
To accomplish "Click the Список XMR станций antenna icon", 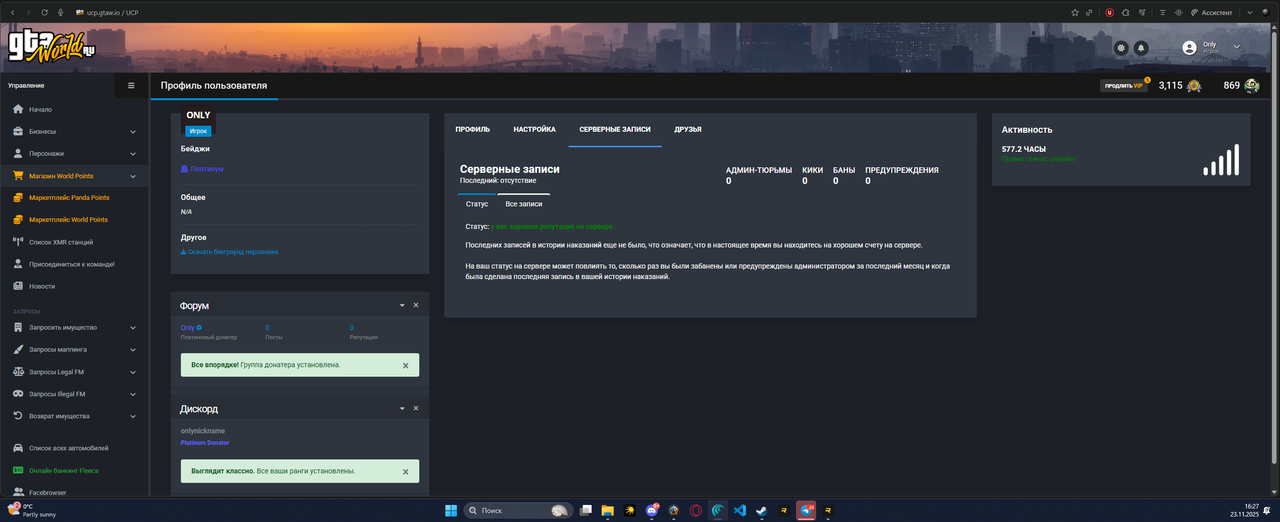I will (x=18, y=242).
